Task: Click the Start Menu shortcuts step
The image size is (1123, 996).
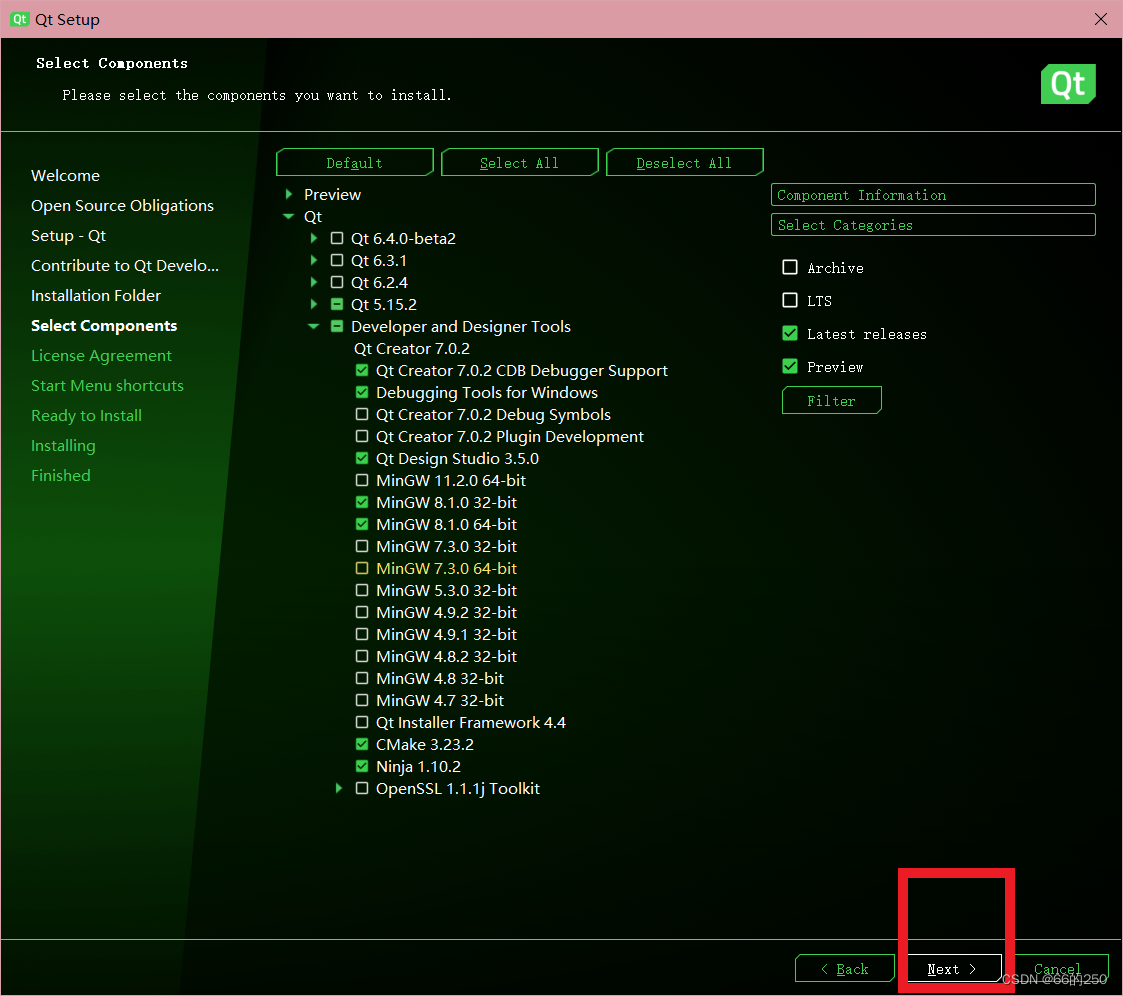Action: pyautogui.click(x=107, y=385)
